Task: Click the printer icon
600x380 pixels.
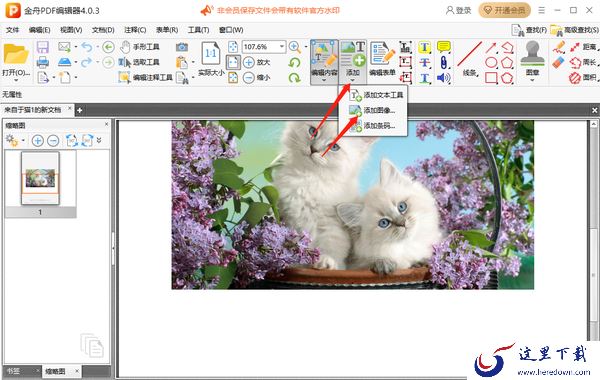Action: [42, 62]
